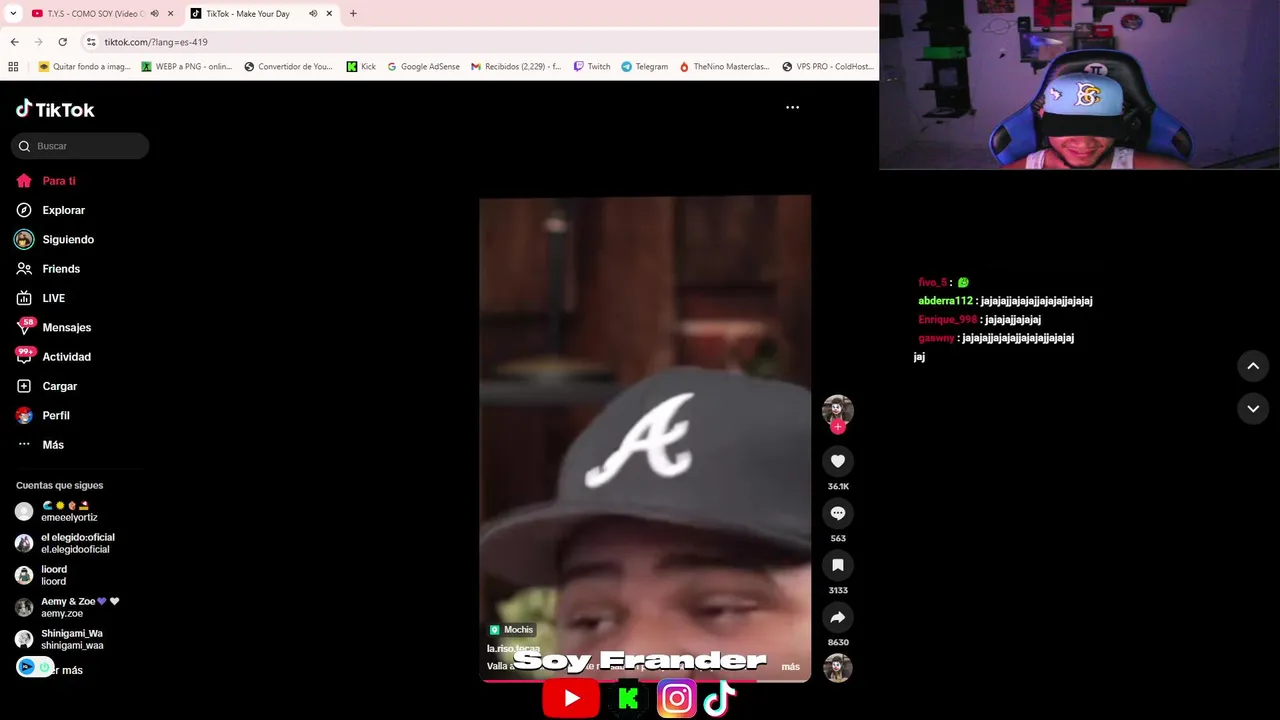The image size is (1280, 720).
Task: Open the Twitch bookmark
Action: click(592, 67)
